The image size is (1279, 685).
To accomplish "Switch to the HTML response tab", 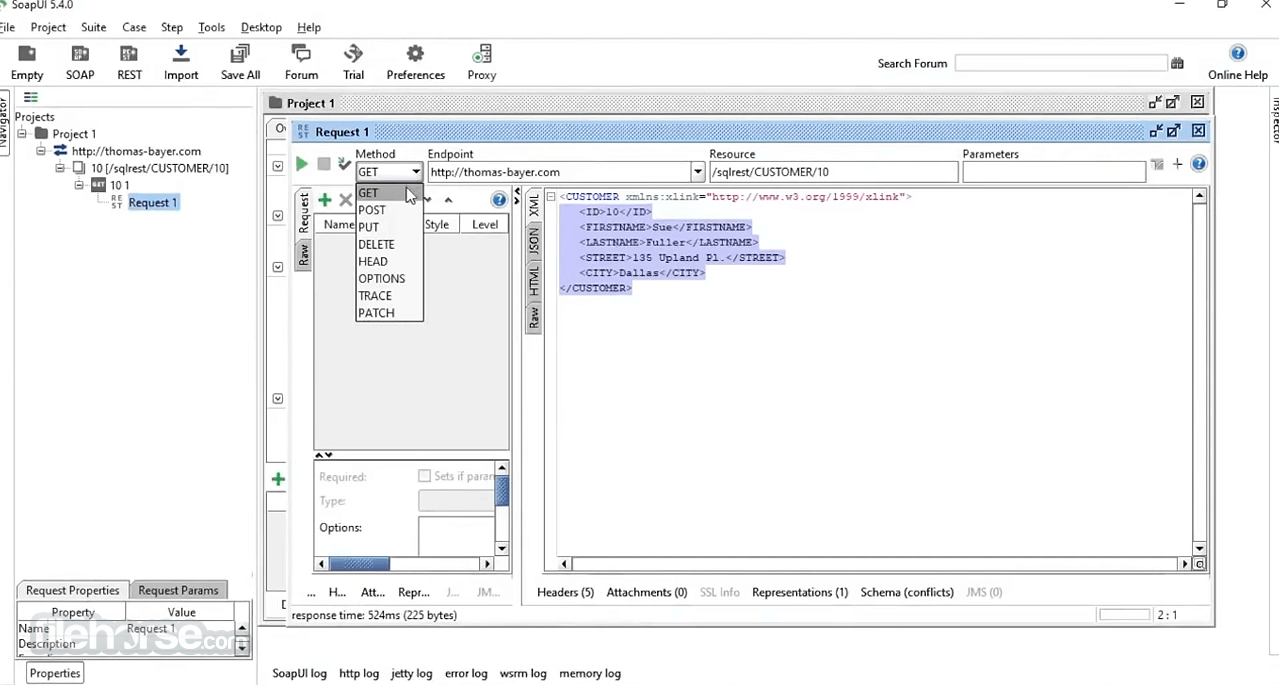I will pos(534,280).
